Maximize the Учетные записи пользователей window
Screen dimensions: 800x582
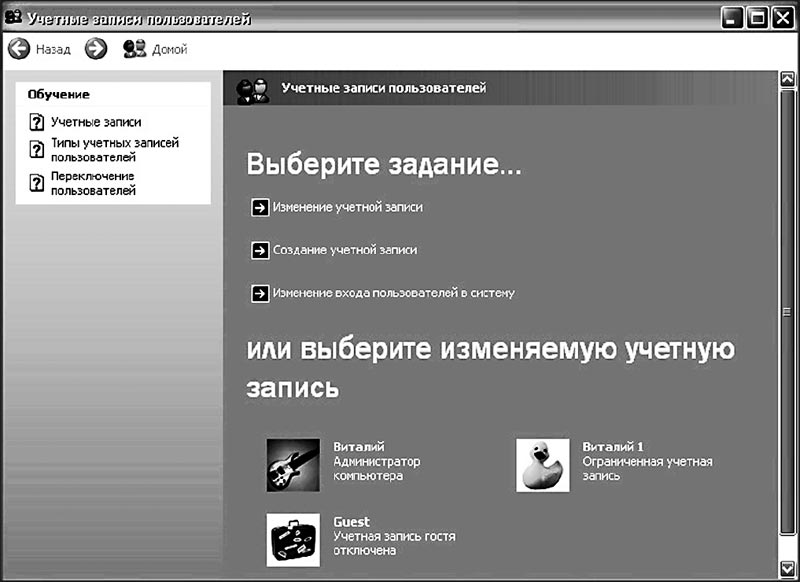[758, 18]
